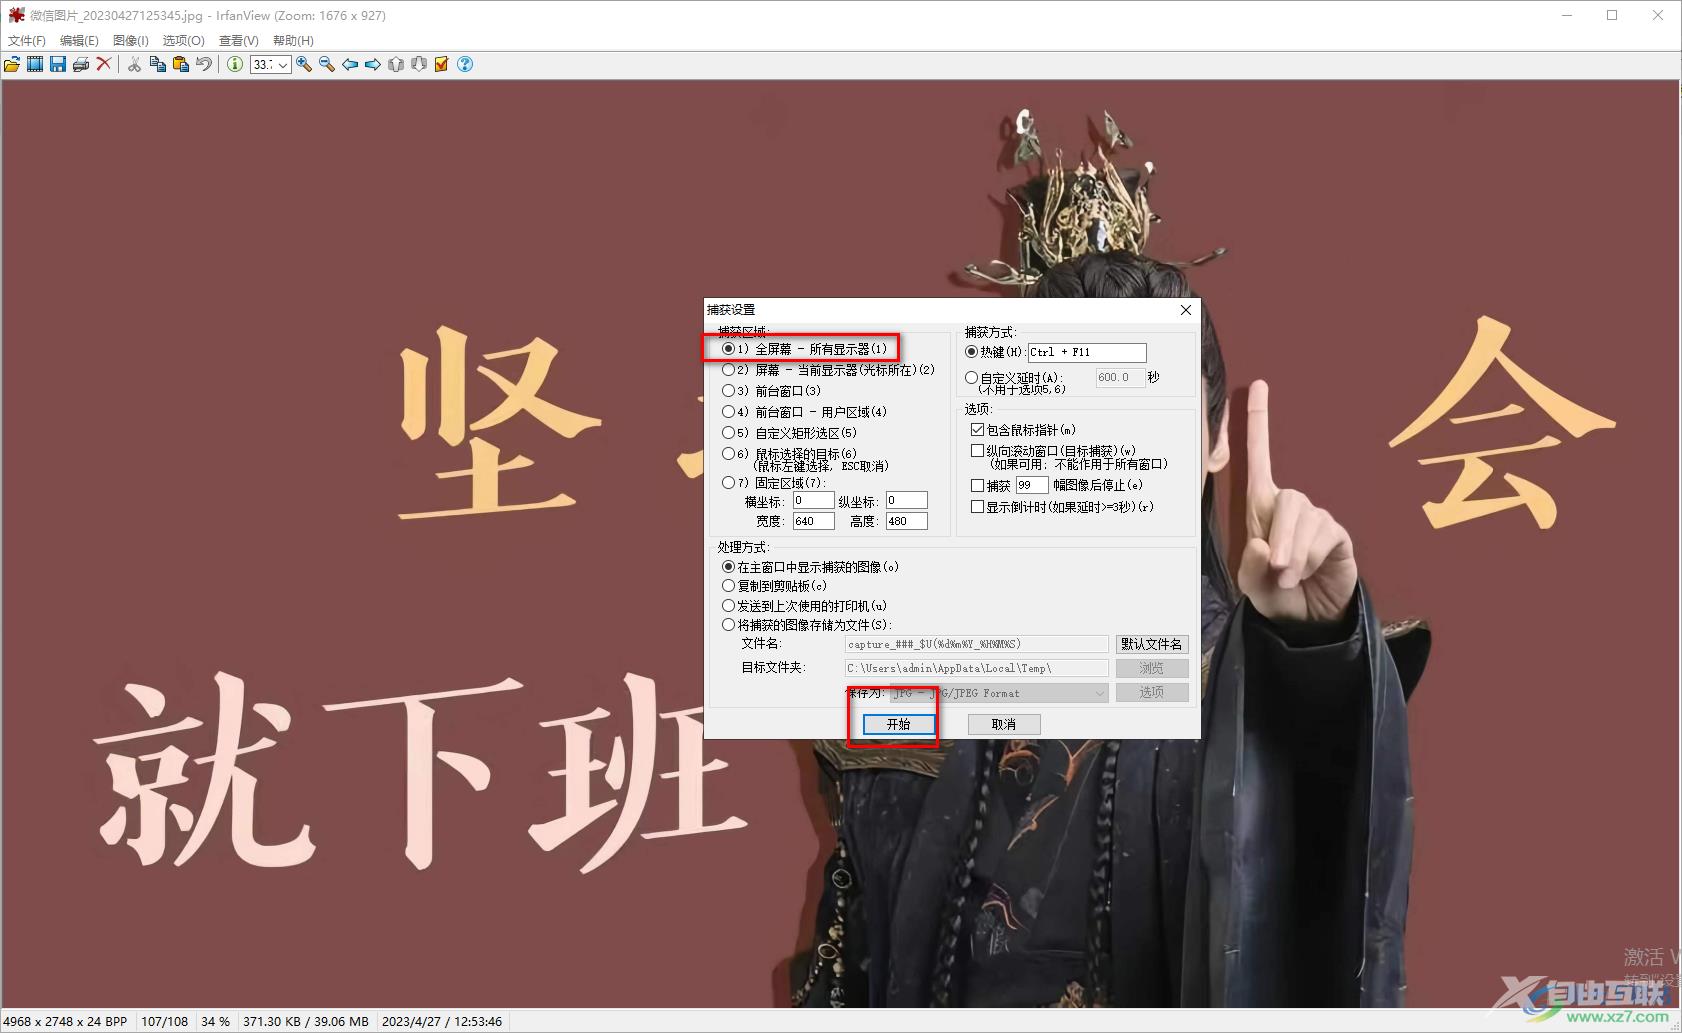This screenshot has width=1682, height=1033.
Task: Delete the file with the red X icon
Action: point(103,64)
